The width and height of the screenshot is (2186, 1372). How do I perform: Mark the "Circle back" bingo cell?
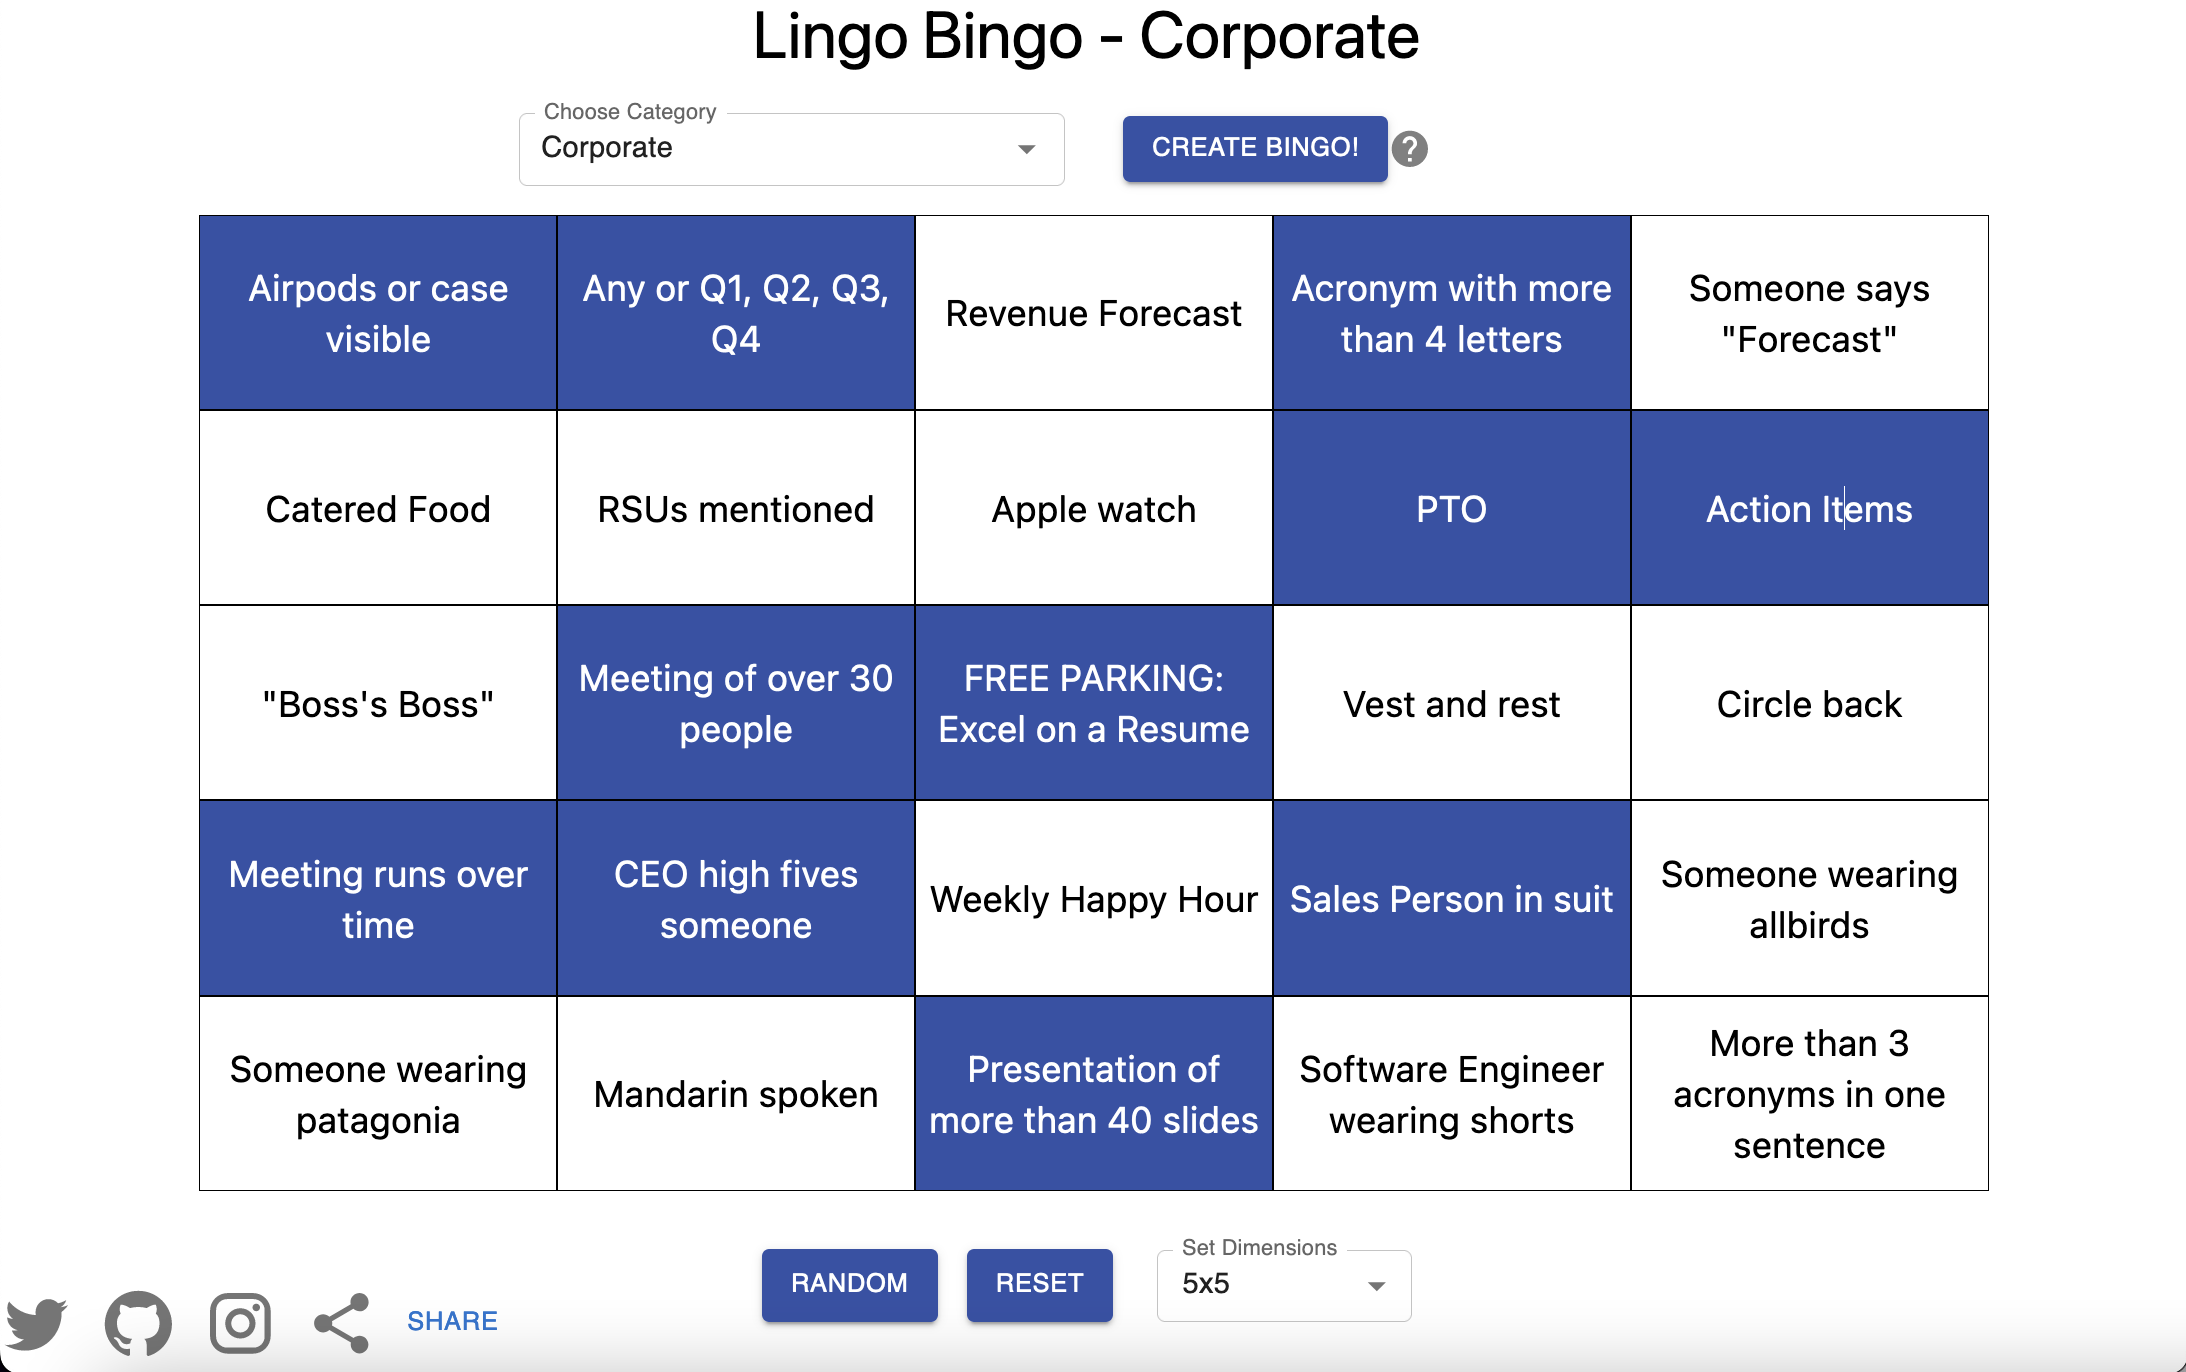tap(1809, 703)
